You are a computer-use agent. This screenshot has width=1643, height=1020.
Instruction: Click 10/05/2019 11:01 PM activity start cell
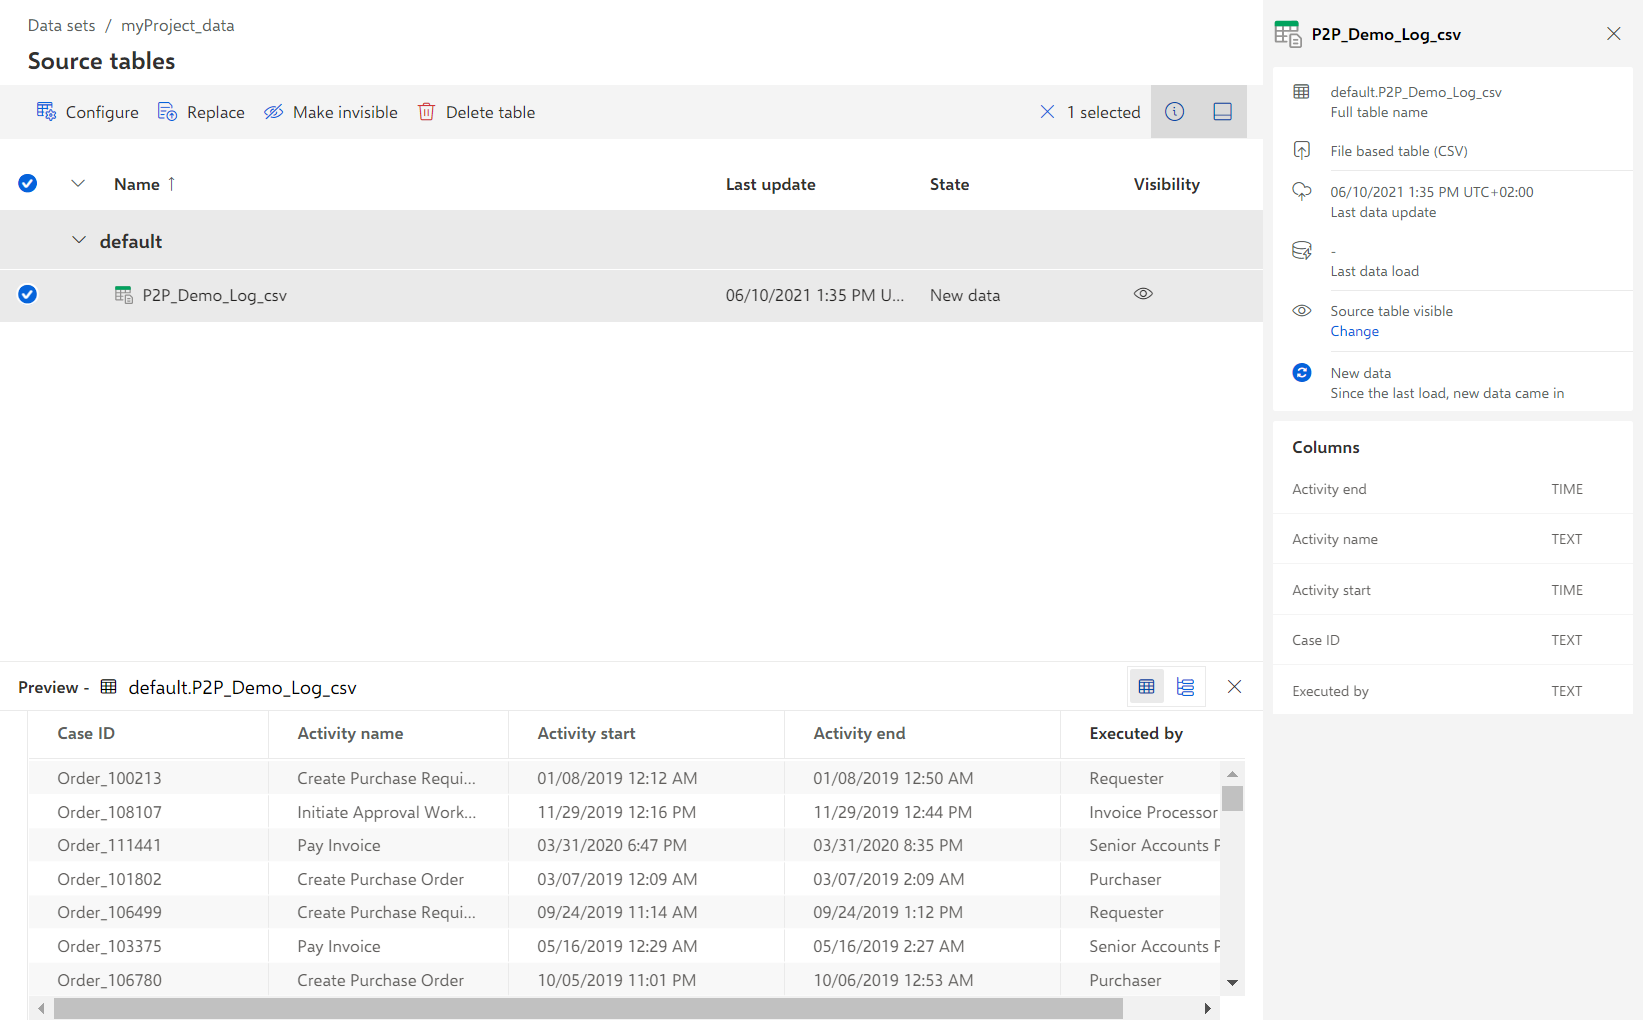616,980
